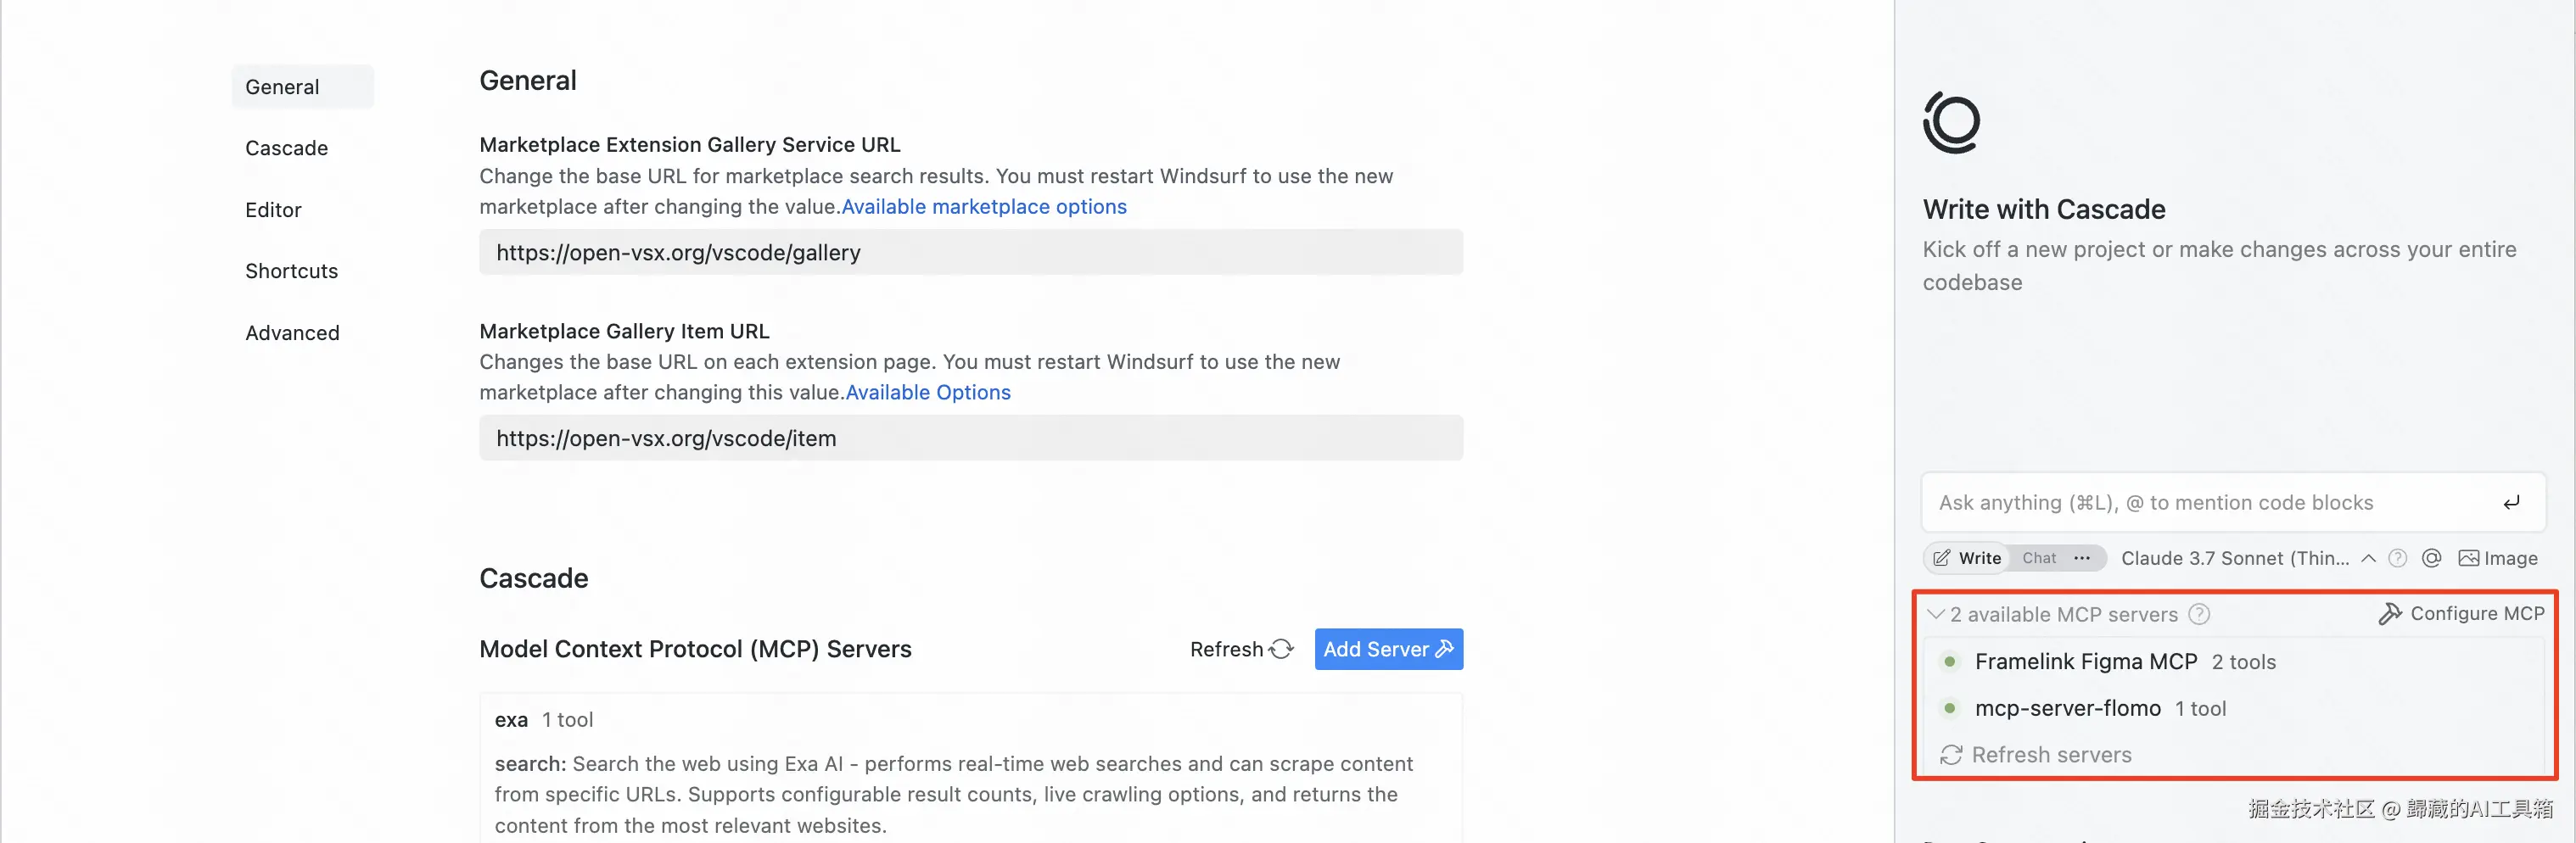Click the @ mention icon
2576x843 pixels.
pos(2431,558)
